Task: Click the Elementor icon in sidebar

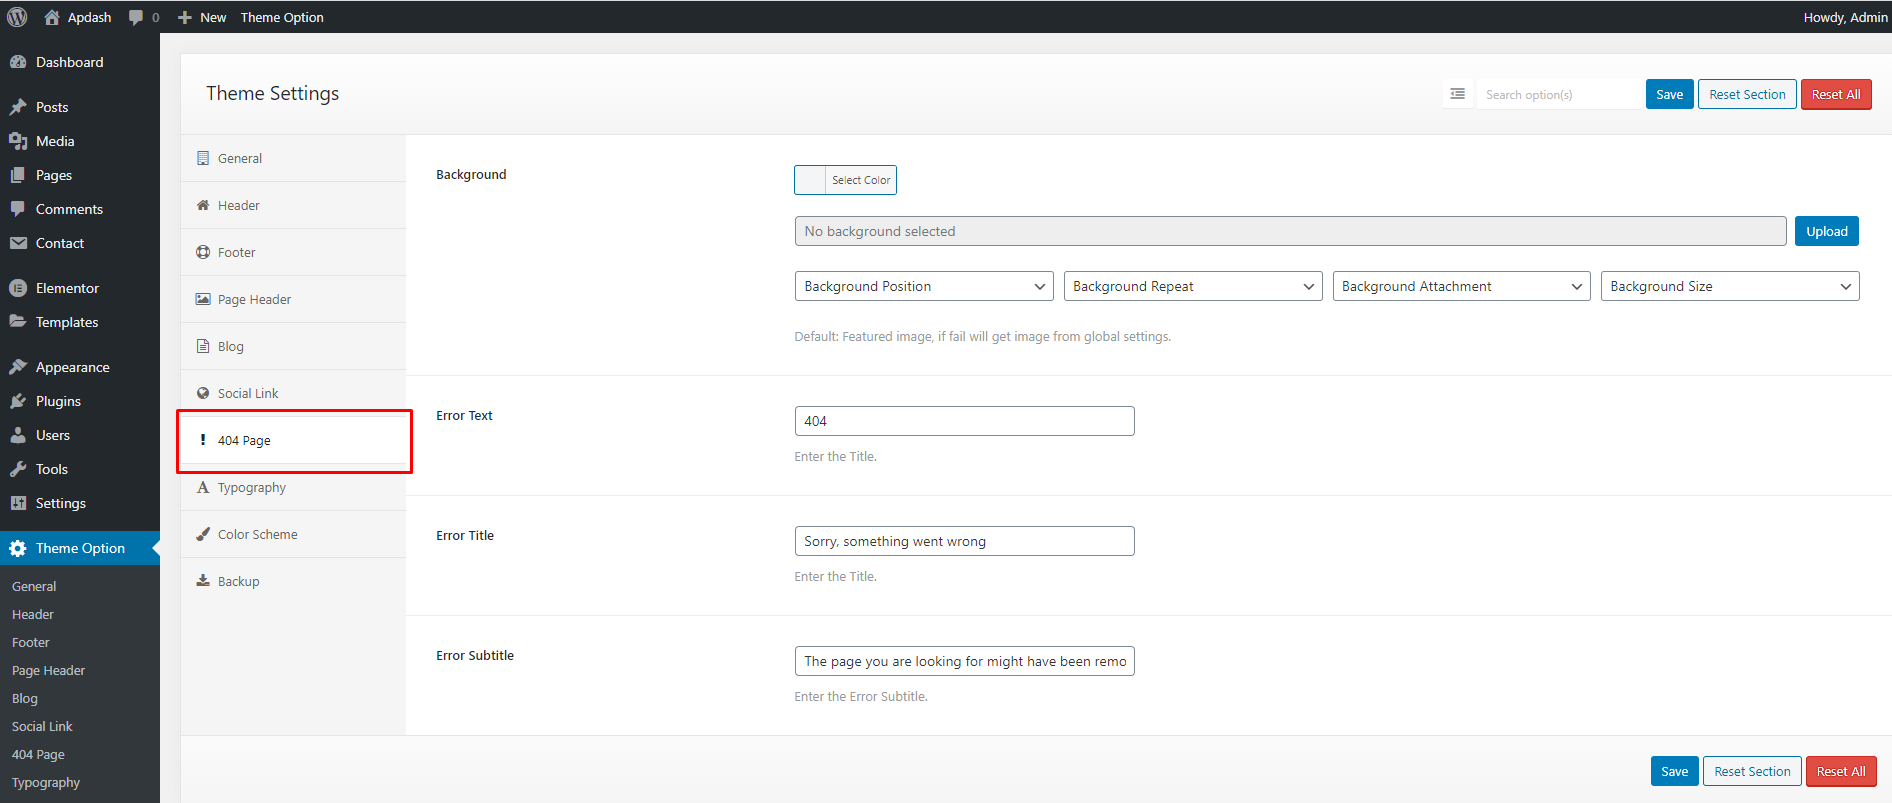Action: click(x=18, y=288)
